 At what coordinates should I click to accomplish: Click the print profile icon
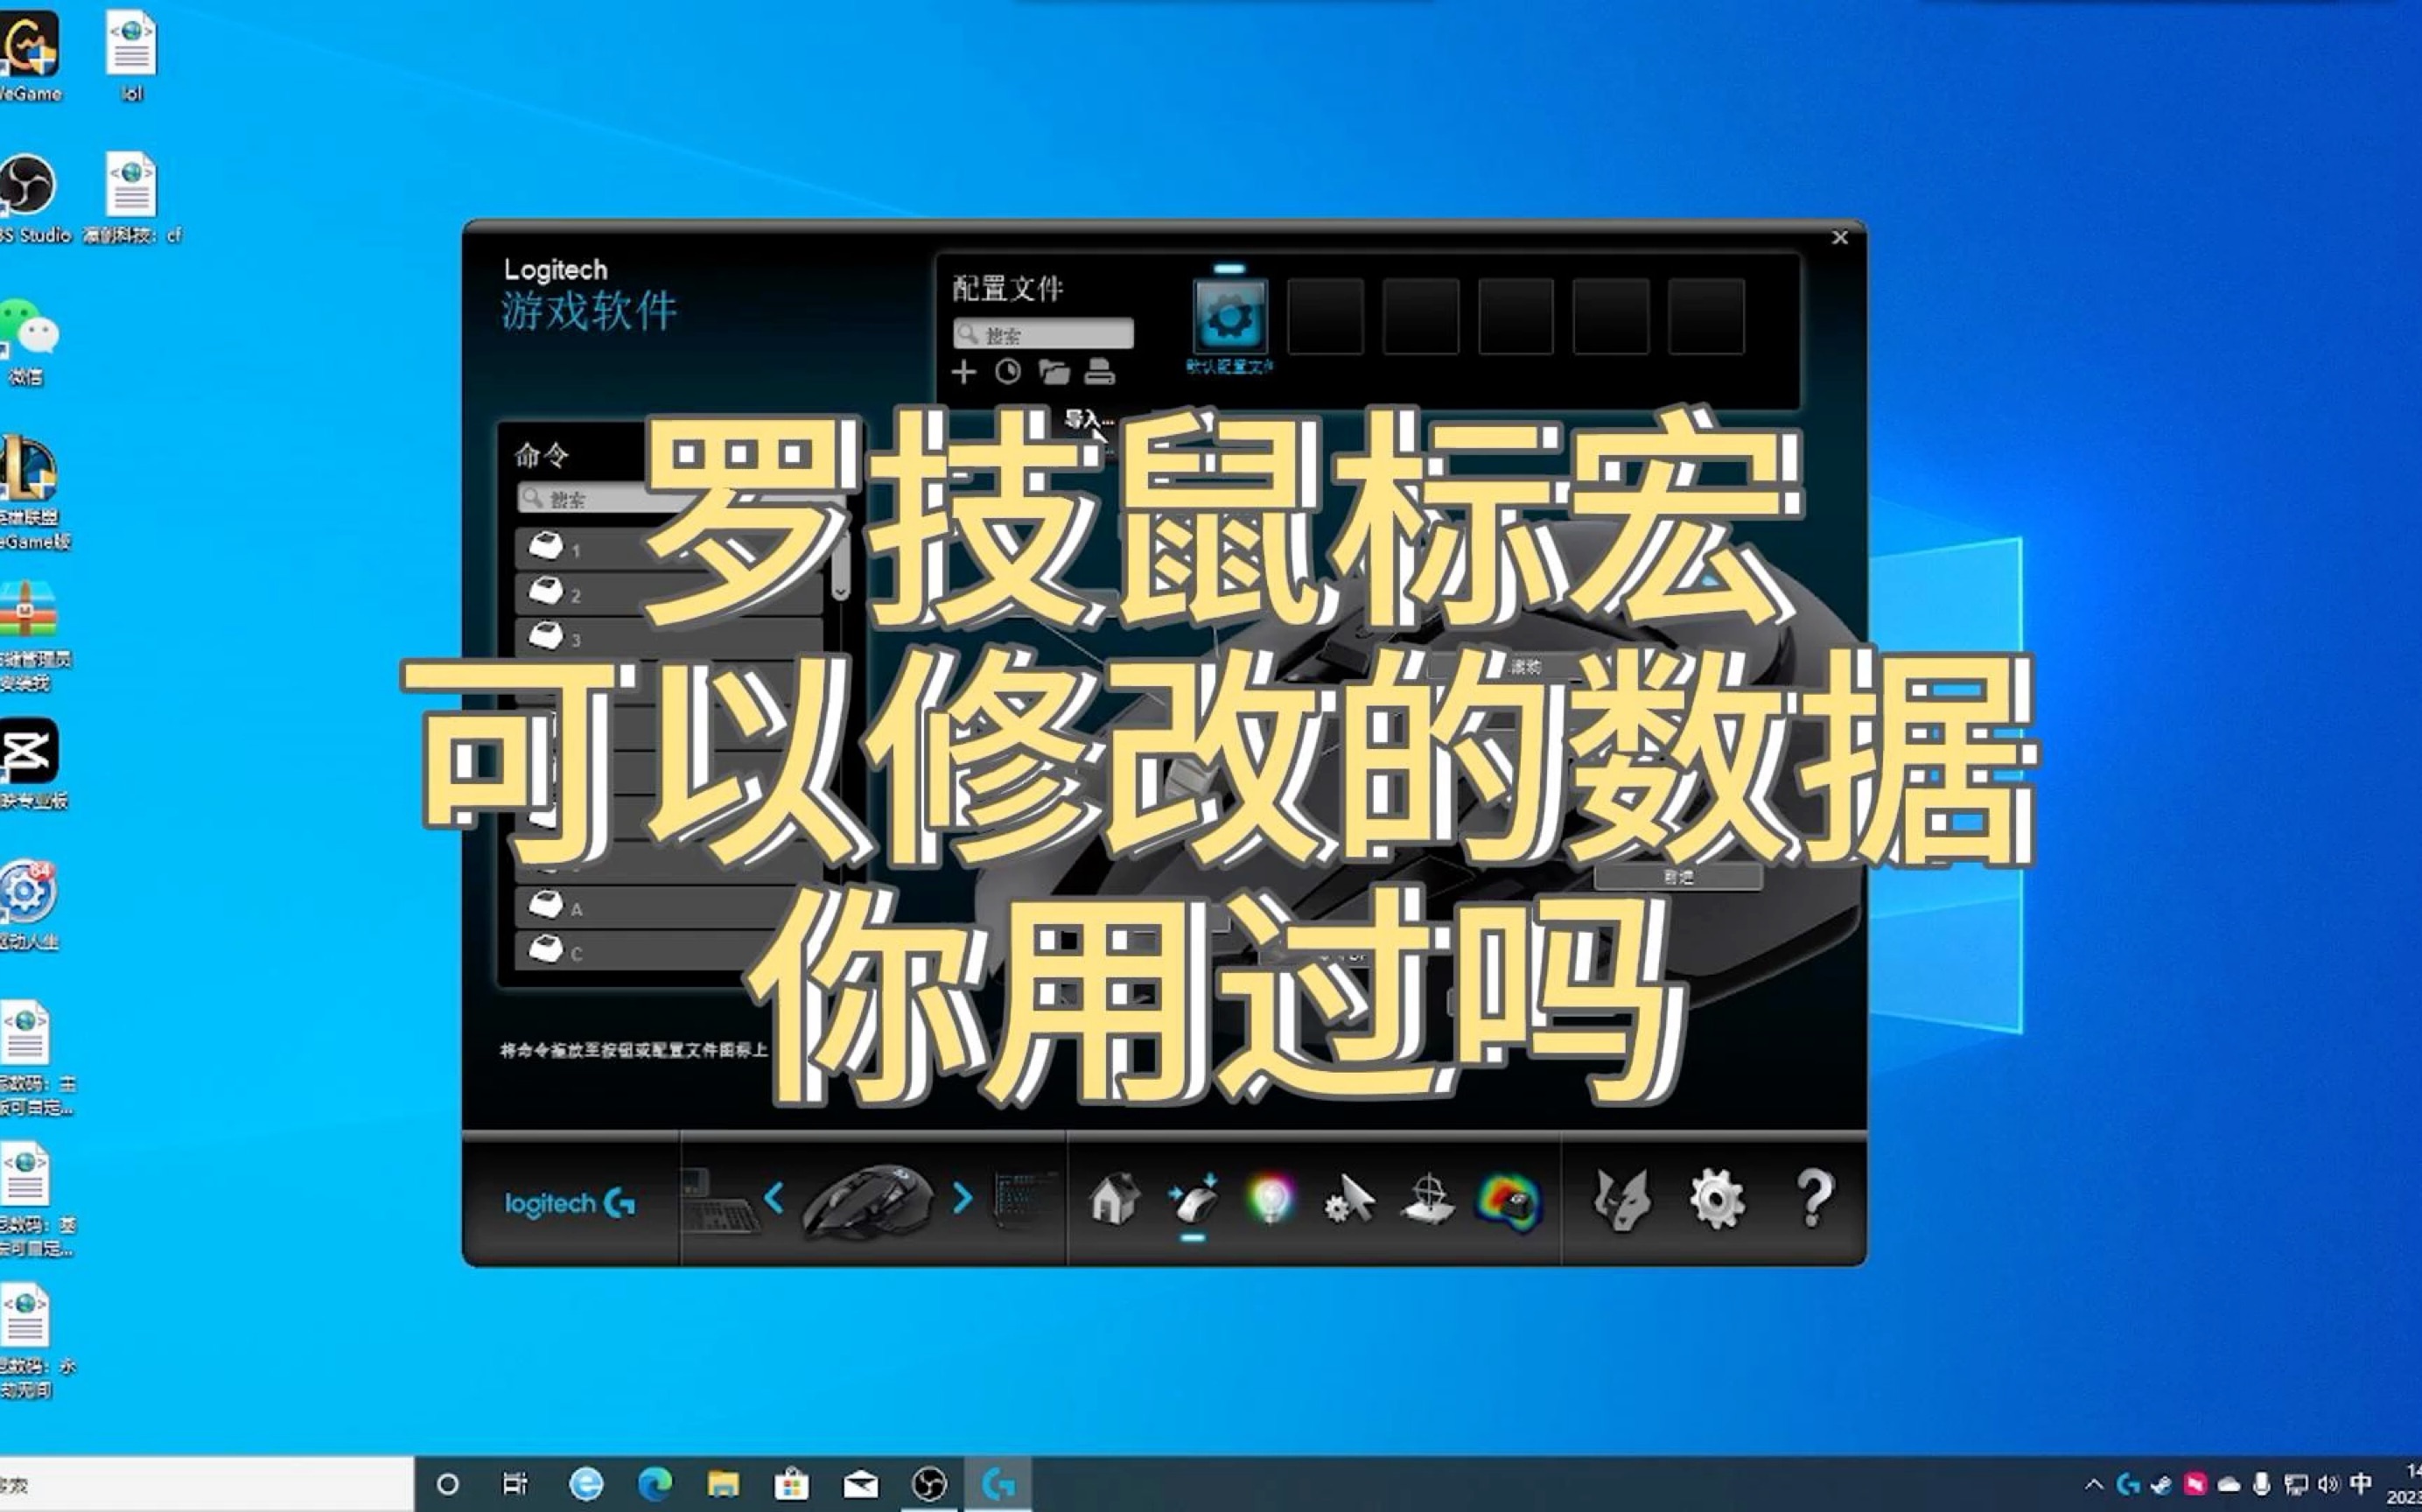[1099, 372]
